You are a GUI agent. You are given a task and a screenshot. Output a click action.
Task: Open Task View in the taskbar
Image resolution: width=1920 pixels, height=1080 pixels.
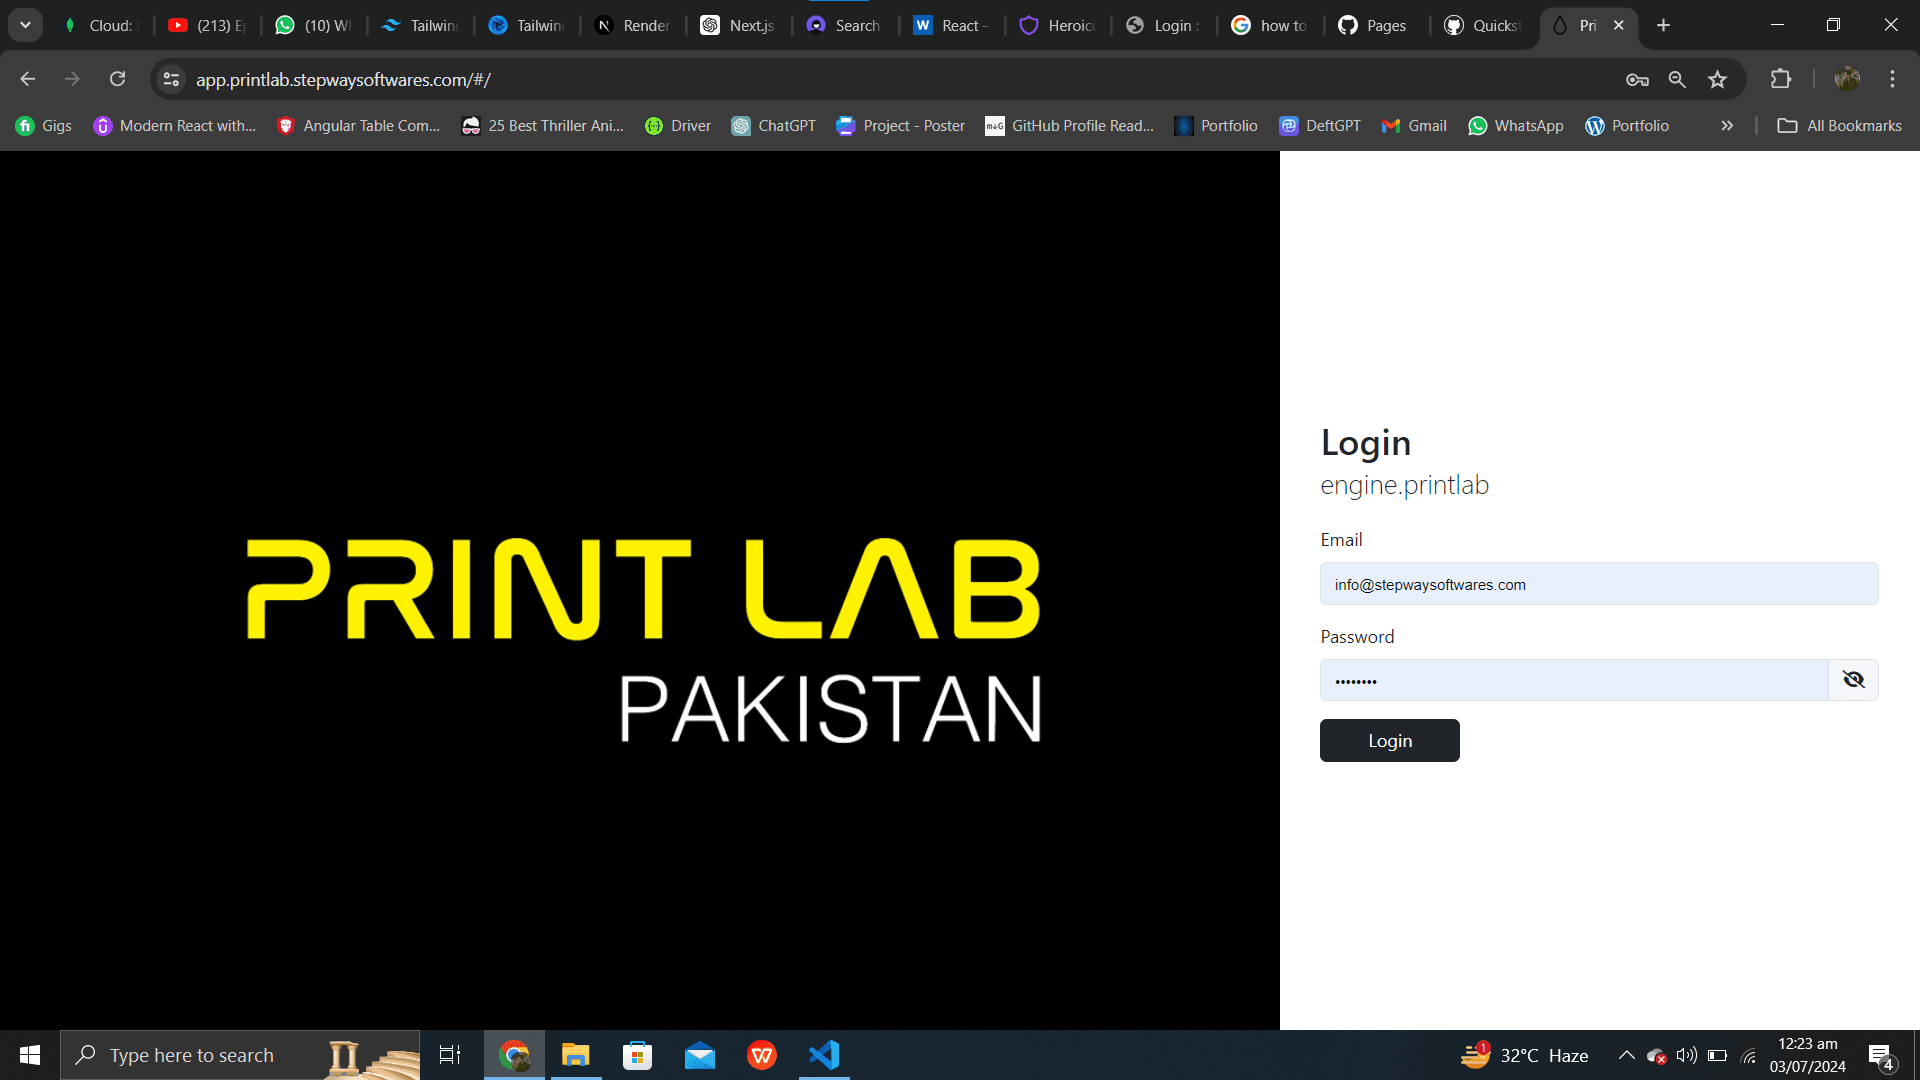(450, 1055)
